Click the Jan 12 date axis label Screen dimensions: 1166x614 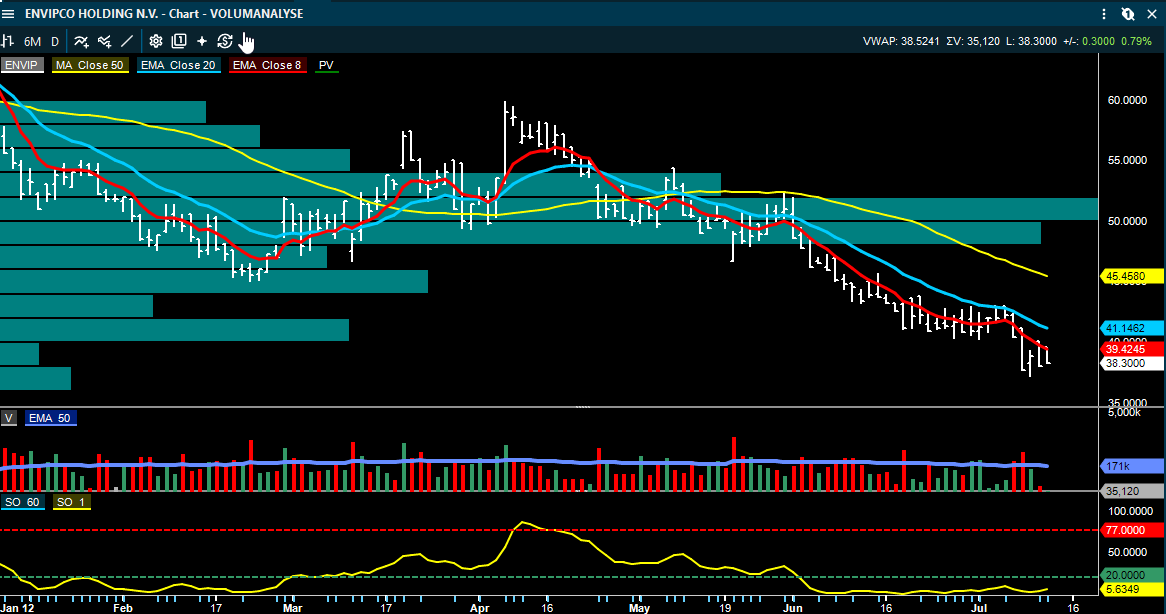[18, 608]
